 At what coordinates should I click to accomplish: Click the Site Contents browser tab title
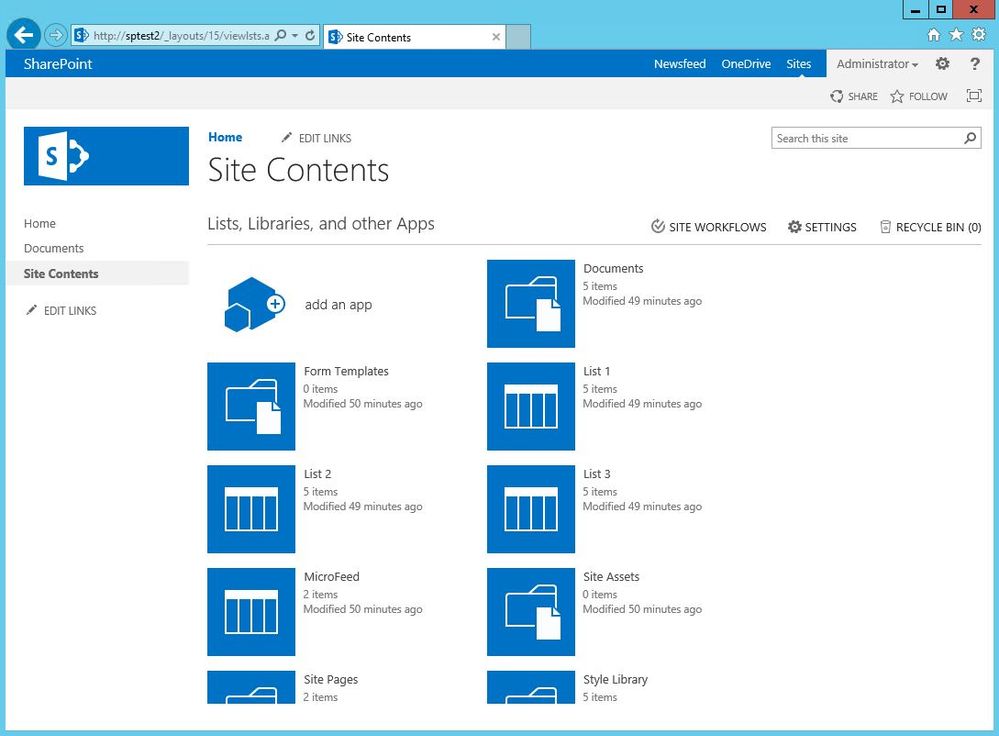coord(378,38)
